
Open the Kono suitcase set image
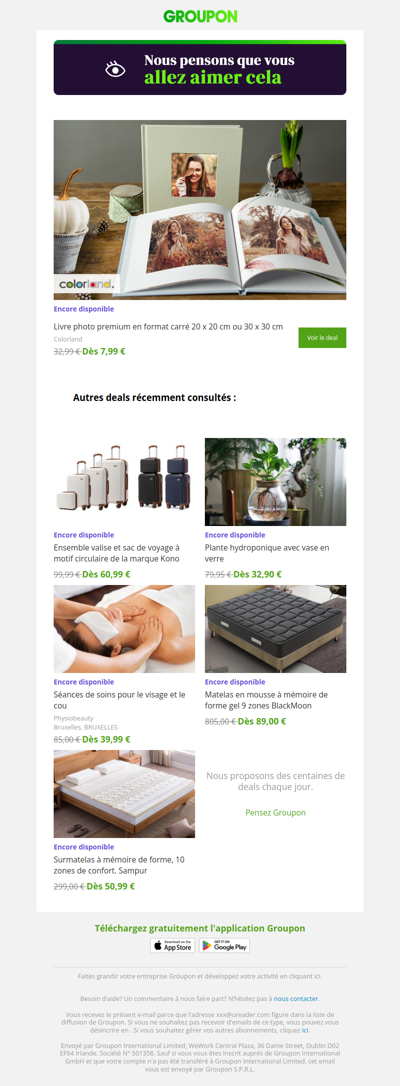pos(125,482)
